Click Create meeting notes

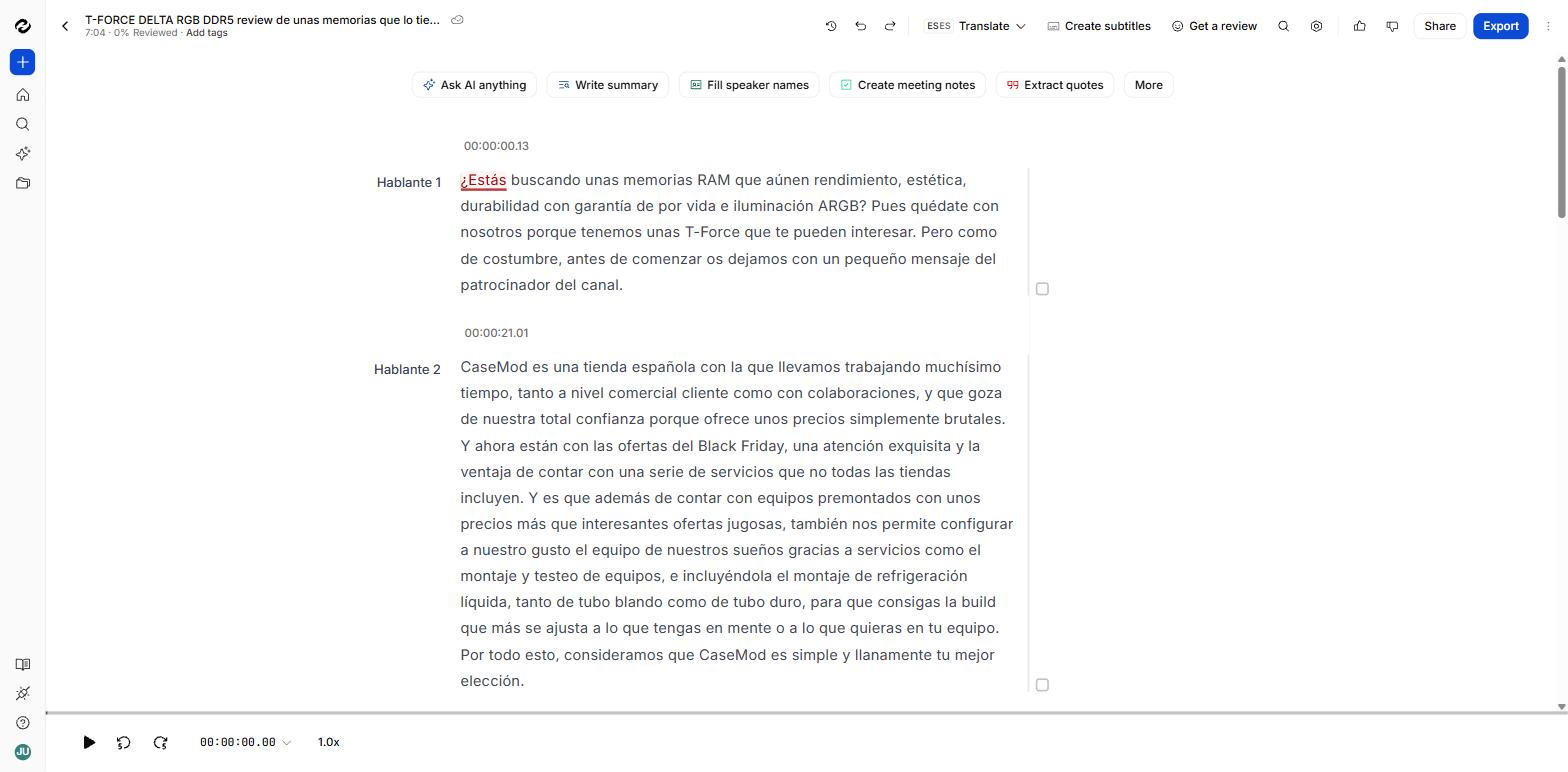tap(907, 85)
